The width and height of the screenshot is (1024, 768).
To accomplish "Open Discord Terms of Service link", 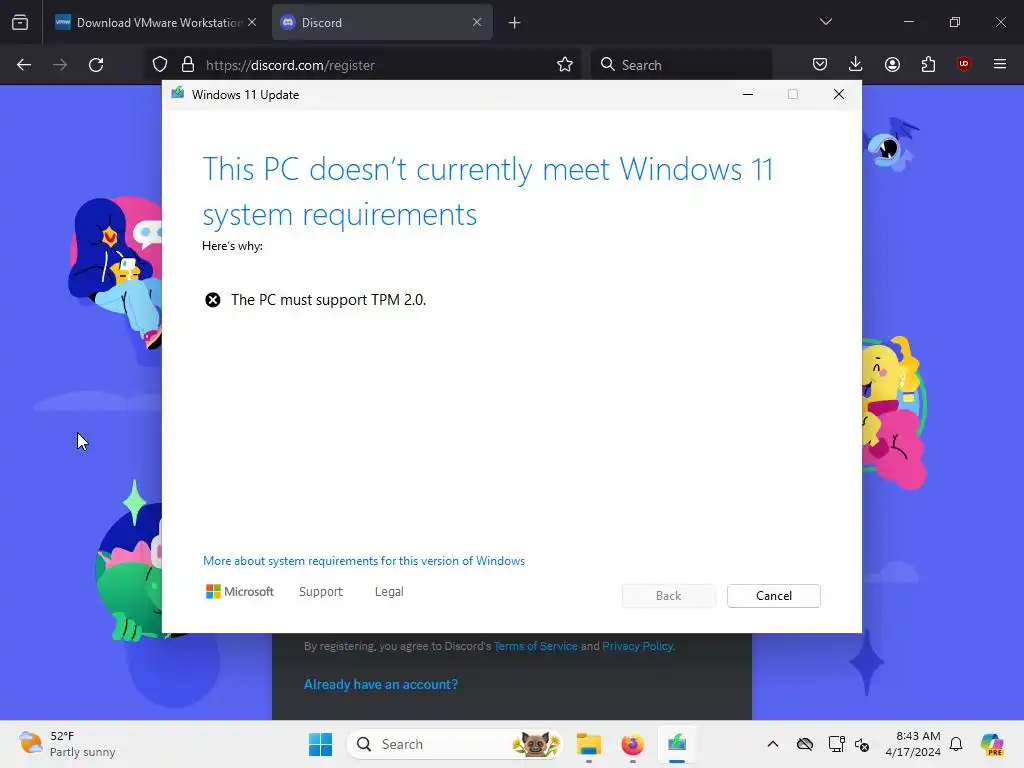I will coord(536,646).
